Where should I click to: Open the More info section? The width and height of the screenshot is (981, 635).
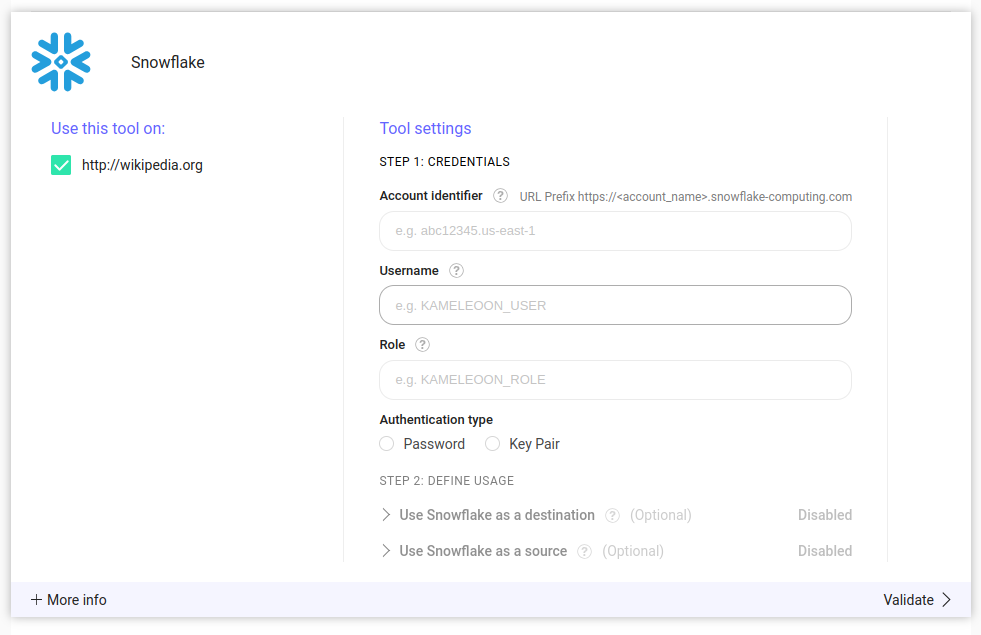pyautogui.click(x=76, y=600)
